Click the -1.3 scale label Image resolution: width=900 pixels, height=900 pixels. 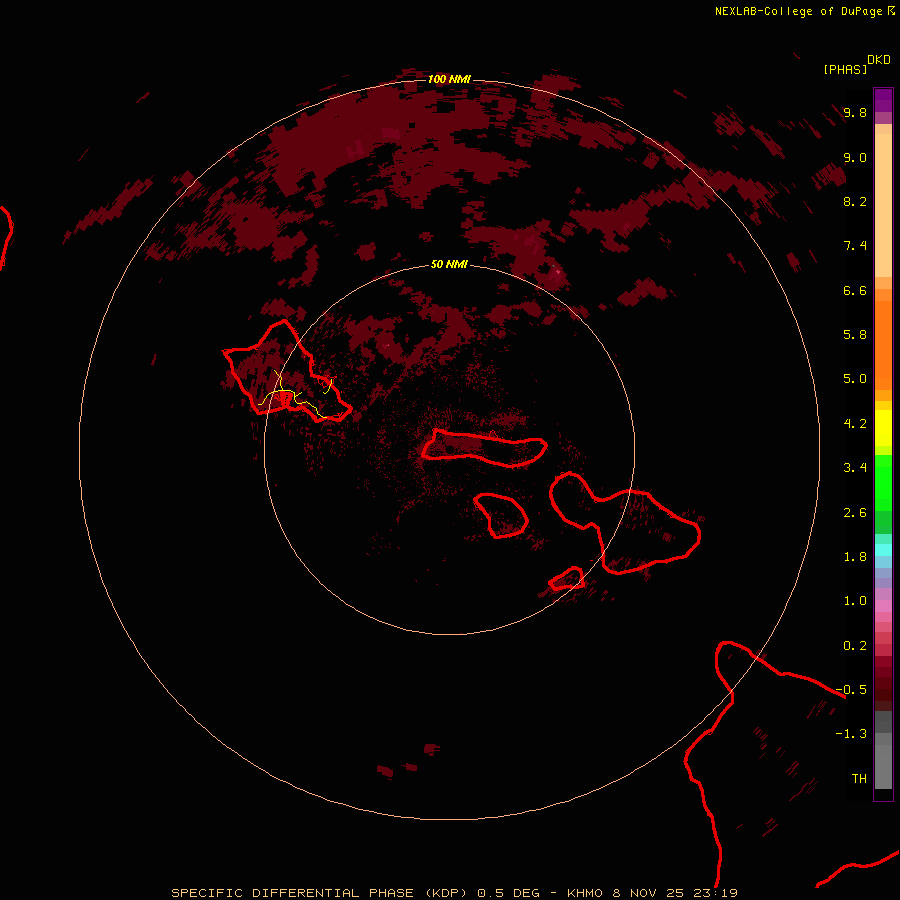coord(851,734)
